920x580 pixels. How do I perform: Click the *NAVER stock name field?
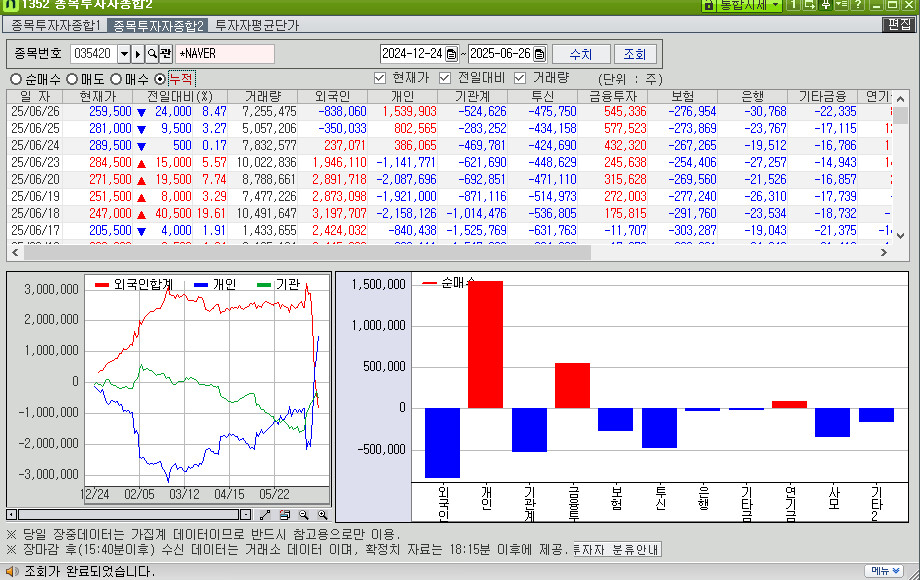225,53
